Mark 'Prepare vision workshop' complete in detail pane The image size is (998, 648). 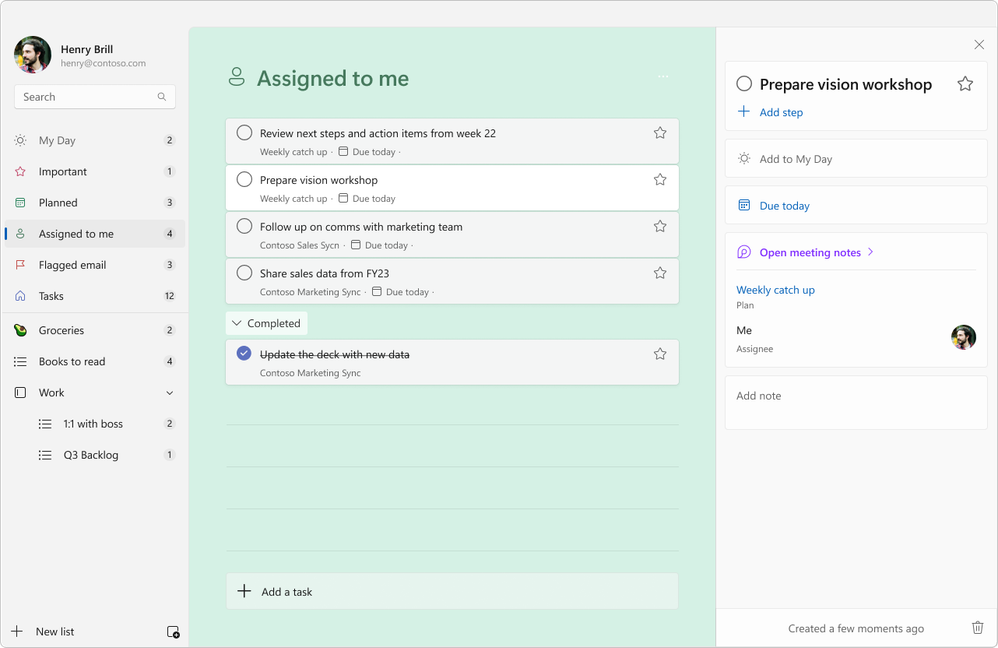pyautogui.click(x=744, y=84)
